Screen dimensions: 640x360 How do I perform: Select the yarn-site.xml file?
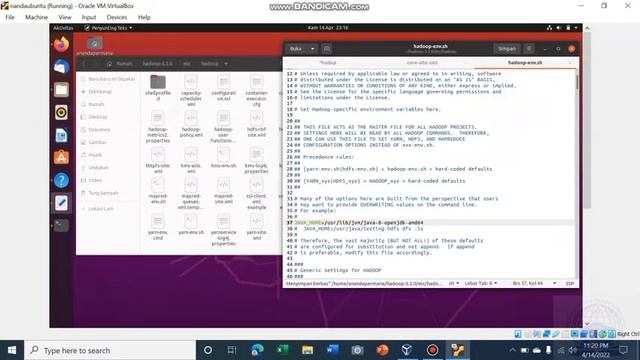[256, 227]
